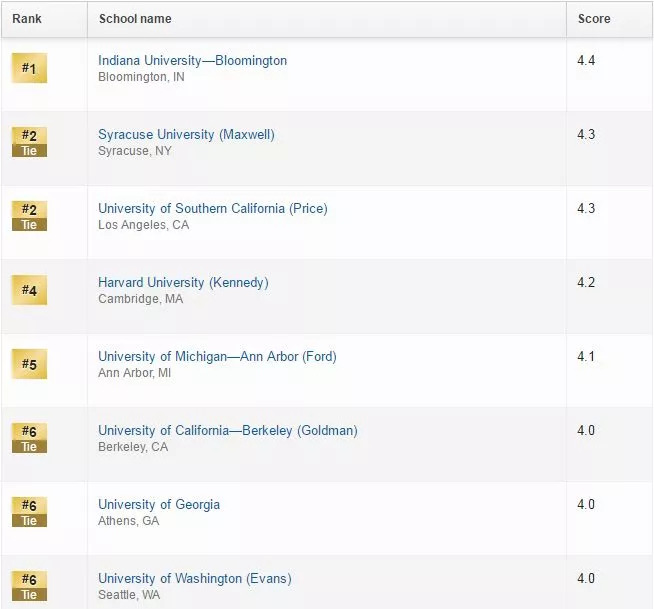Screen dimensions: 654x609
Task: Select the score 4.3 for Southern California
Action: click(586, 208)
